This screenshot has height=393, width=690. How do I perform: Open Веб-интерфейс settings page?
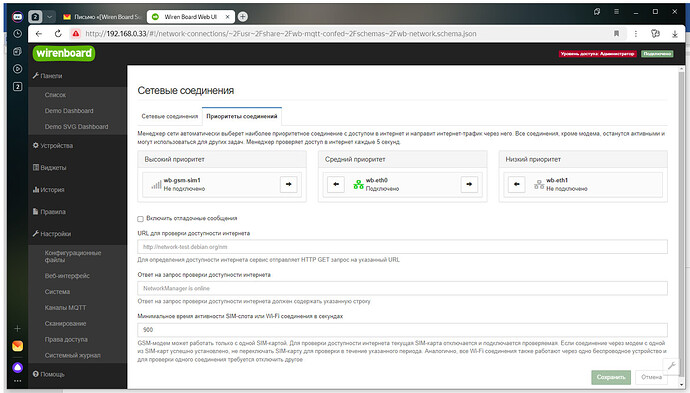[x=67, y=275]
